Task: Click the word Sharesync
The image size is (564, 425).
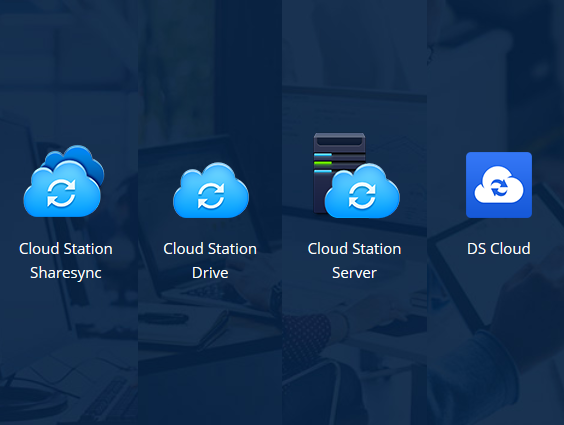Action: pyautogui.click(x=66, y=273)
